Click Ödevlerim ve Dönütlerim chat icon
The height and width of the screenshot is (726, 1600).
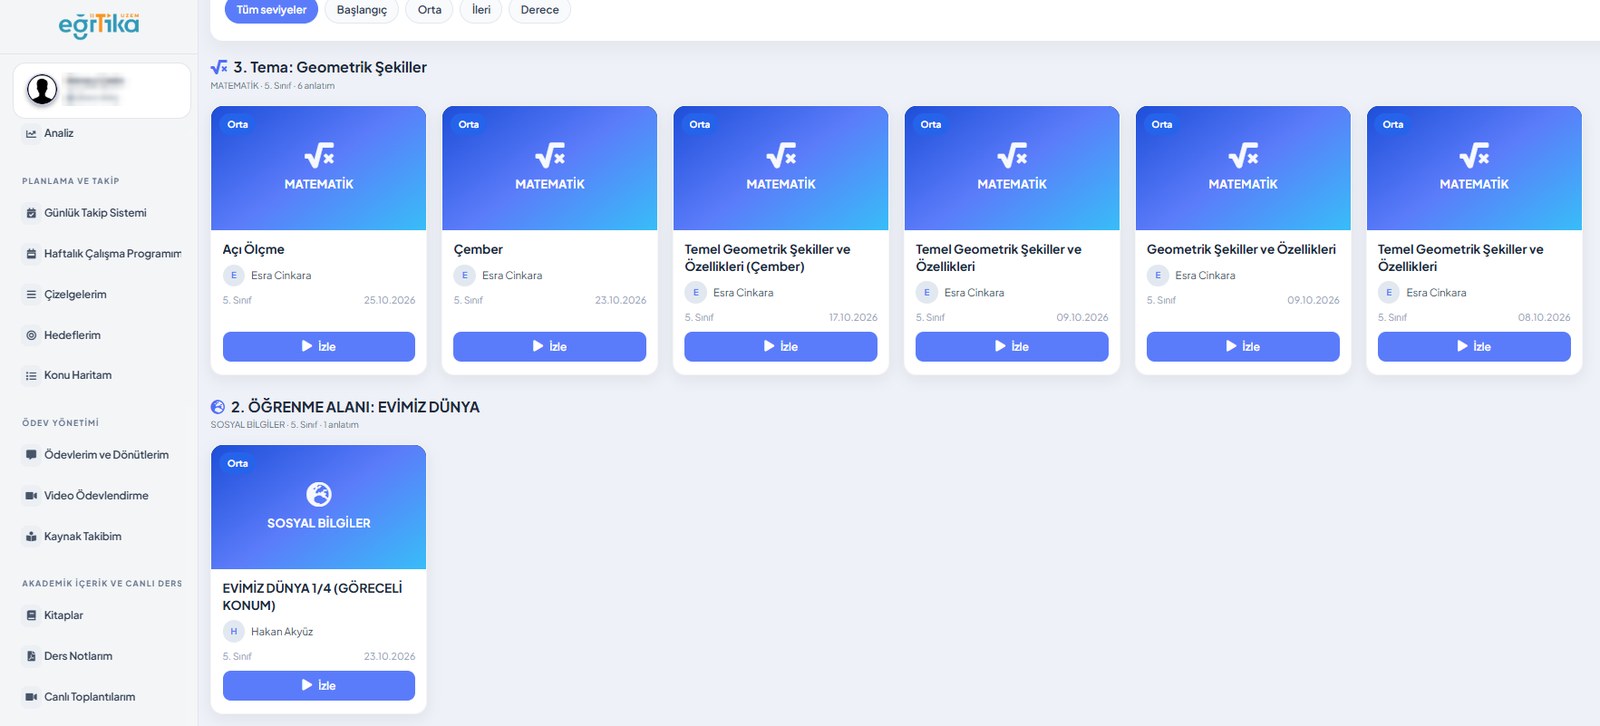click(x=31, y=455)
